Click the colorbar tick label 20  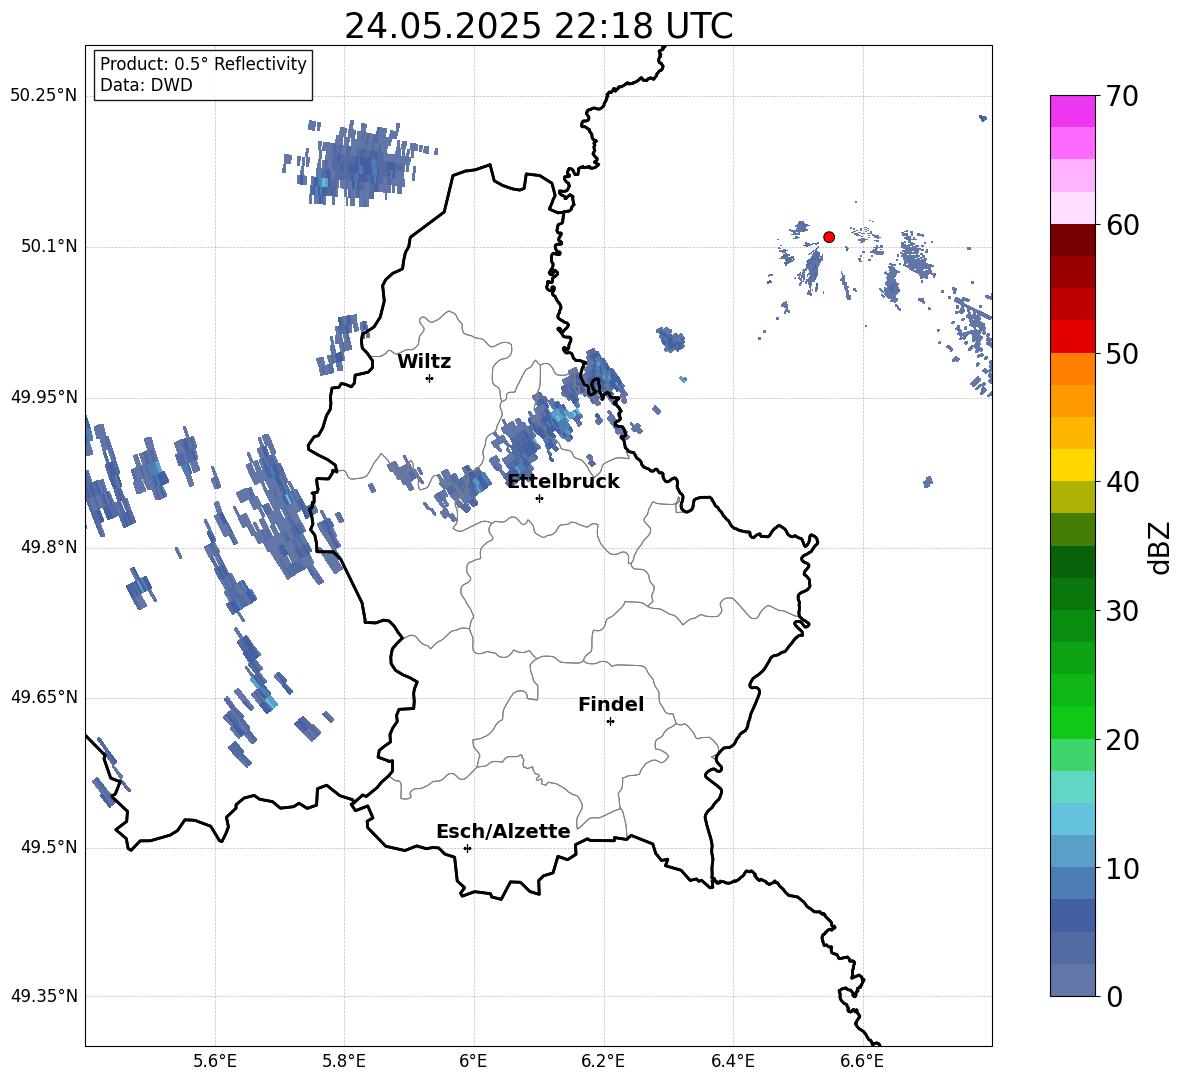[x=1122, y=740]
